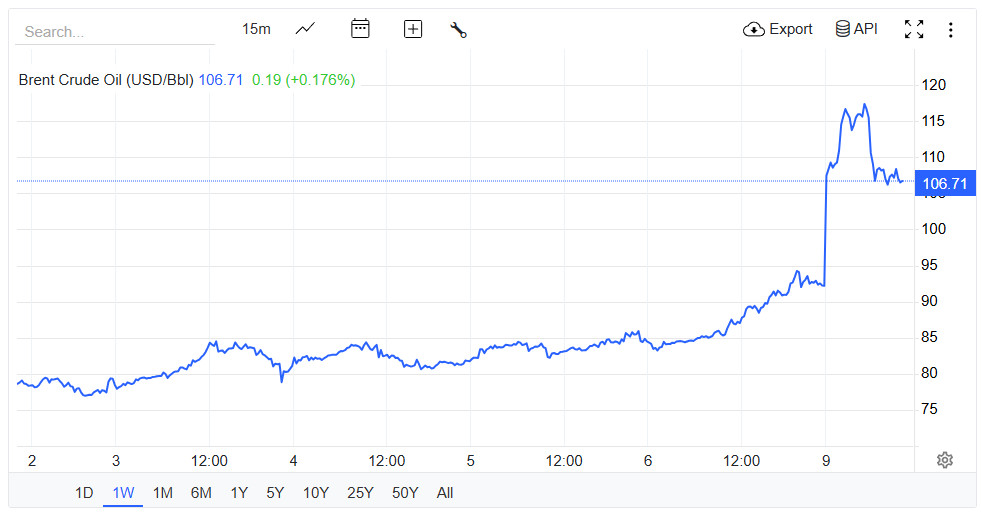The image size is (982, 516).
Task: Select the All time range tab
Action: tap(445, 492)
